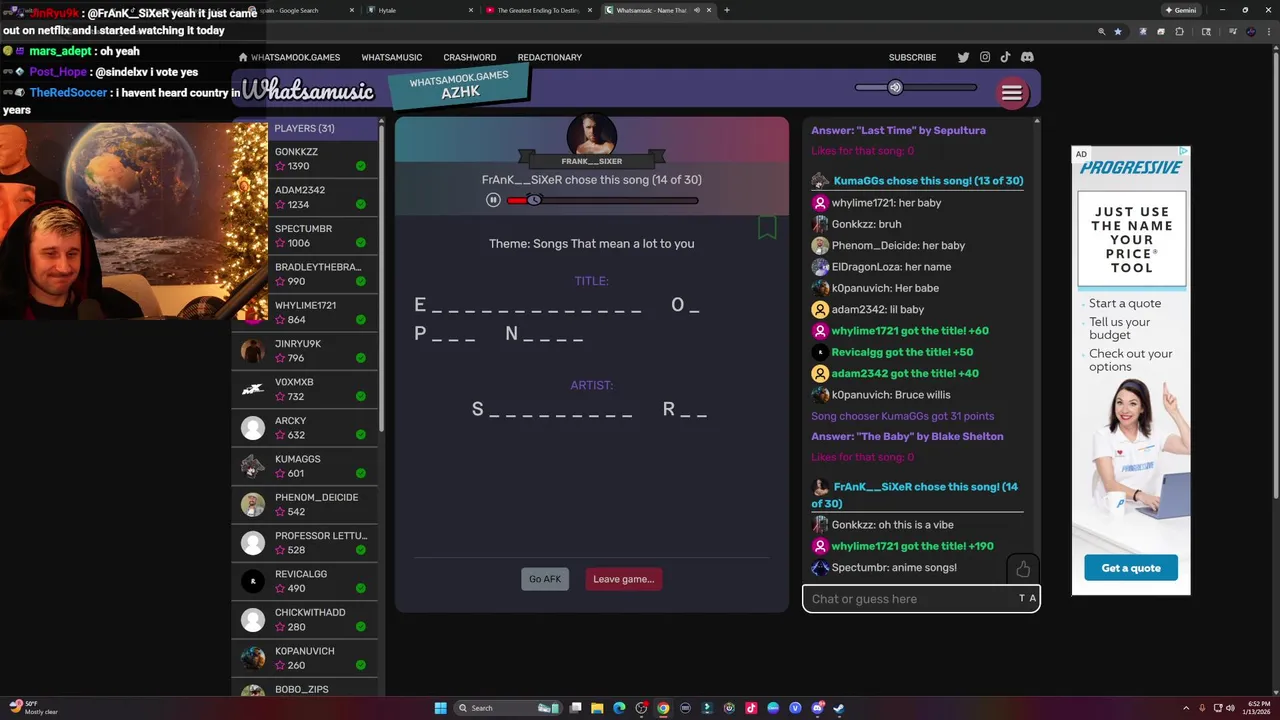Viewport: 1280px width, 720px height.
Task: Open the Chrome profile avatar
Action: [x=1251, y=31]
